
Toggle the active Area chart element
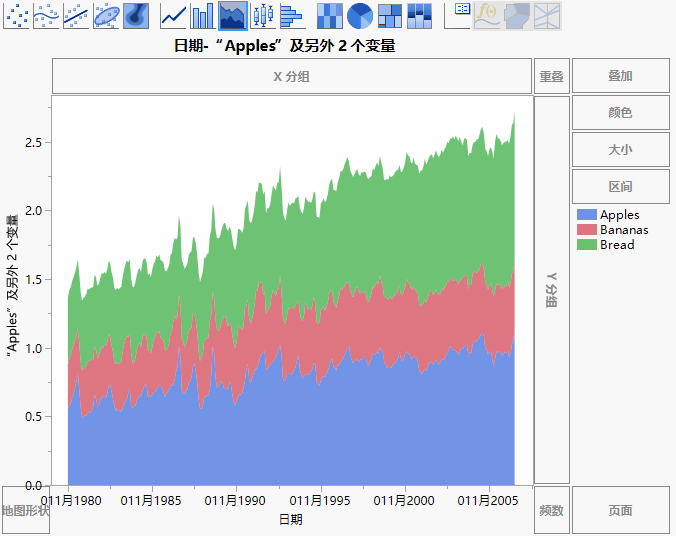(233, 15)
